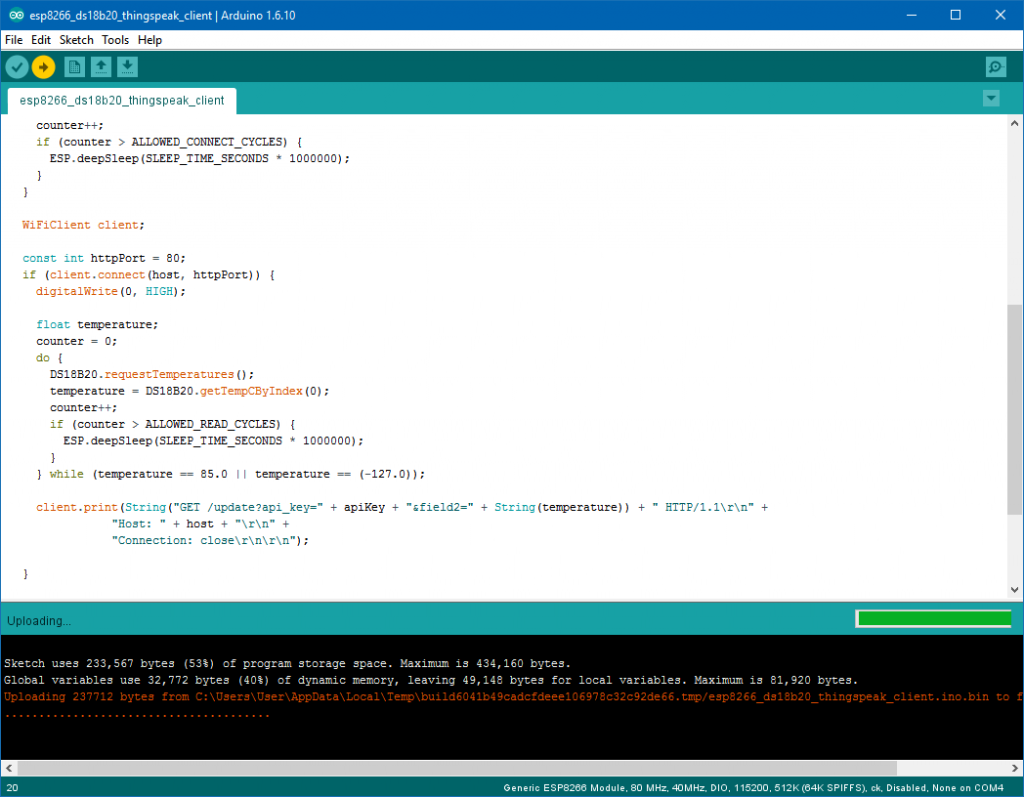Open the Help menu
The height and width of the screenshot is (797, 1024).
coord(150,40)
